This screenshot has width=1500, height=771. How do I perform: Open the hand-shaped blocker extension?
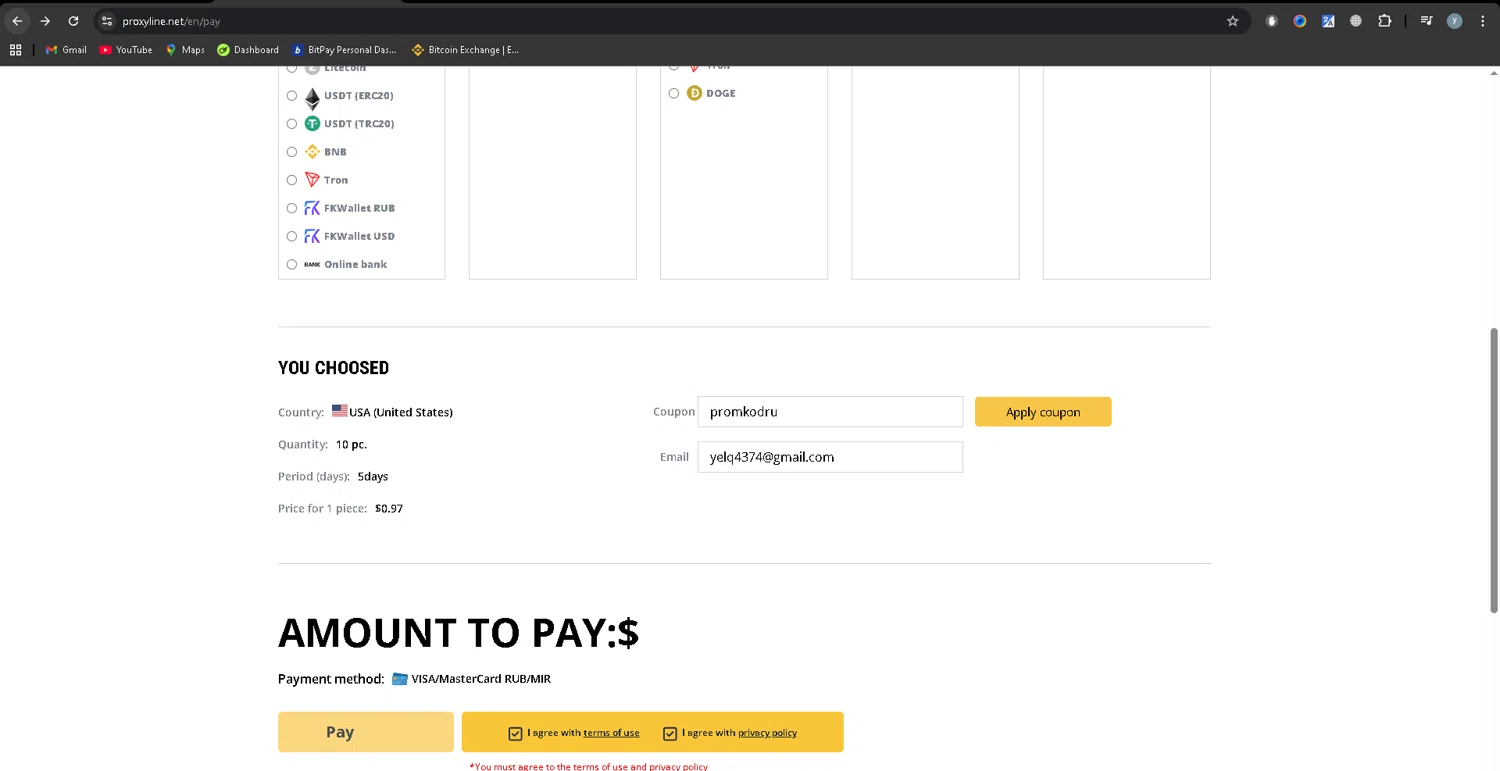click(1272, 21)
